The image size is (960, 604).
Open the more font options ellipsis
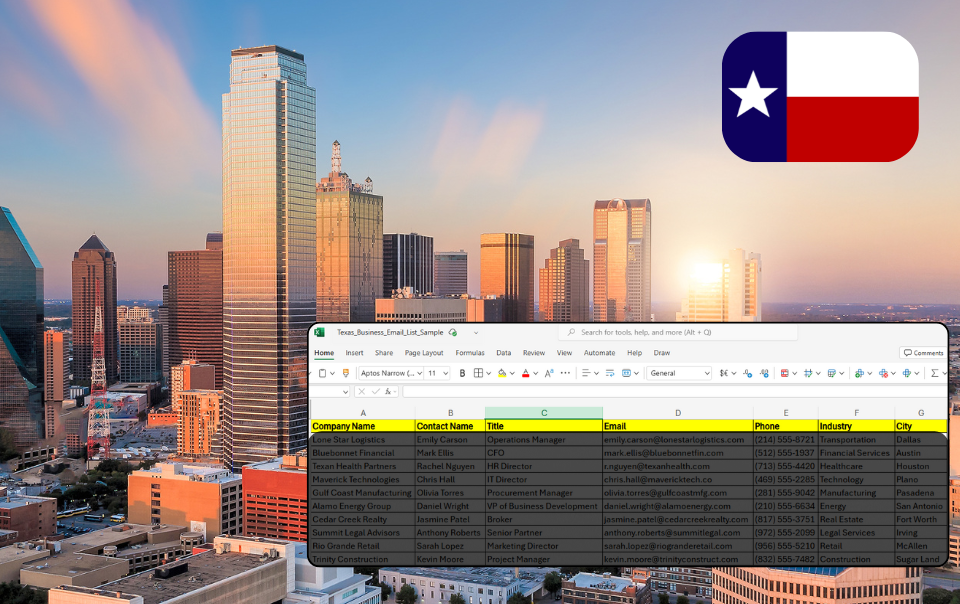pyautogui.click(x=565, y=373)
